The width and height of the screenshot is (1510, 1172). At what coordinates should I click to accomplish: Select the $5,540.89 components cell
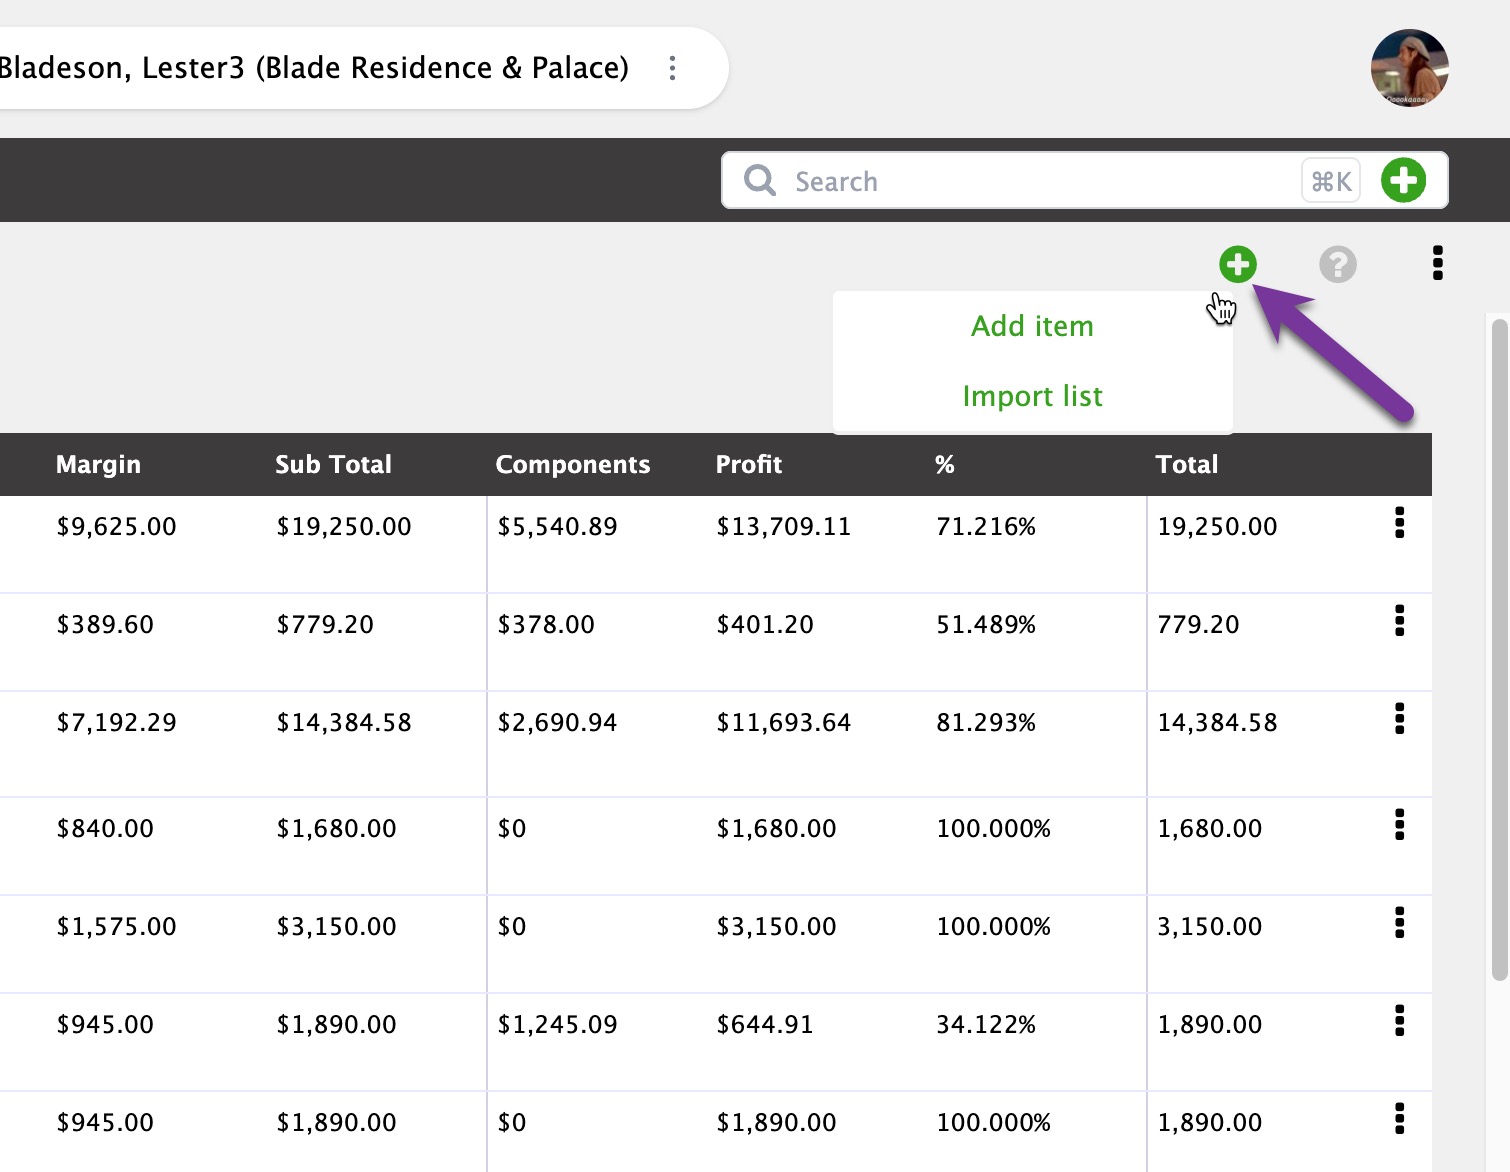tap(557, 526)
